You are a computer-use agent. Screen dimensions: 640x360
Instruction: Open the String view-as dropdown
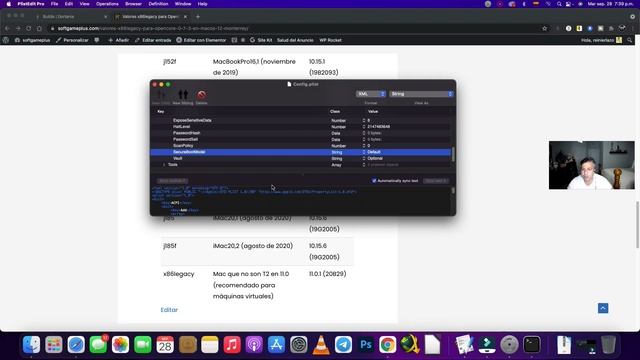(x=421, y=94)
